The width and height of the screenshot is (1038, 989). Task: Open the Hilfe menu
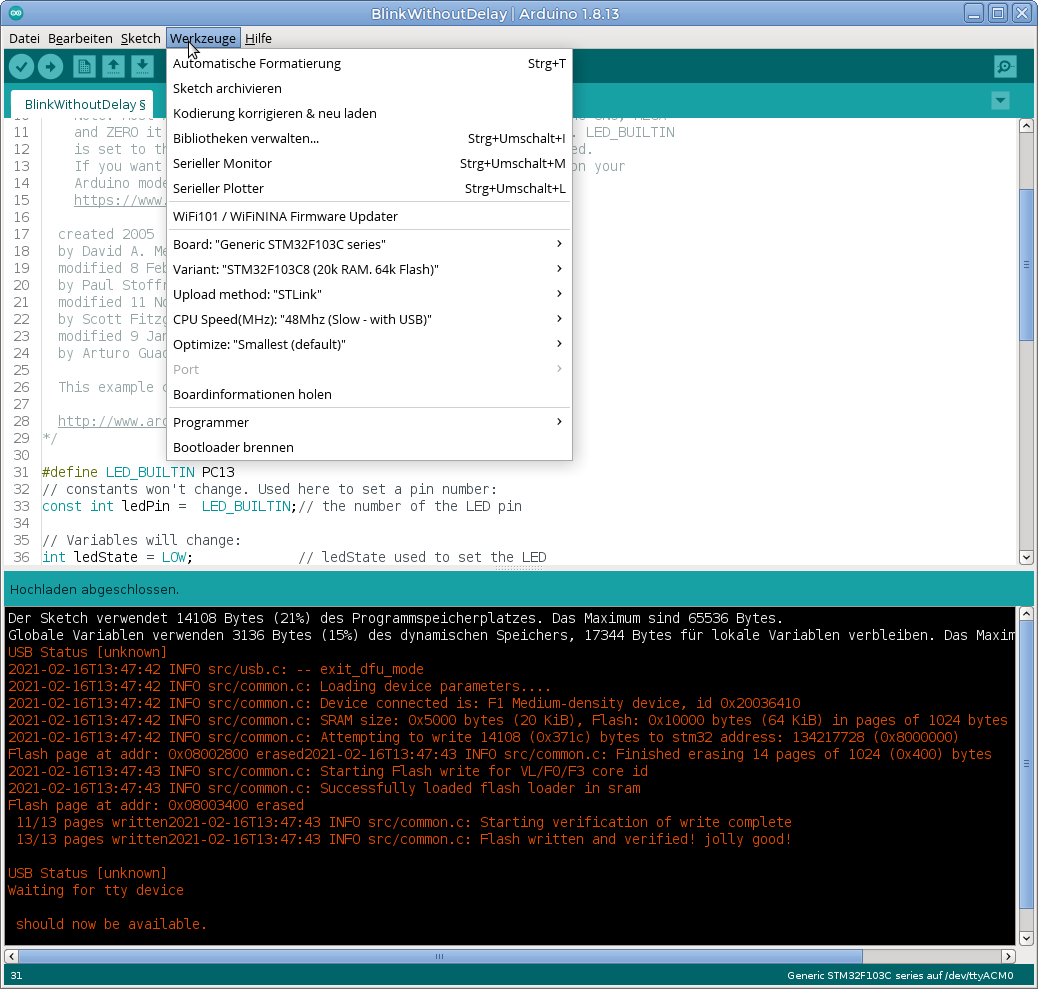pyautogui.click(x=258, y=38)
